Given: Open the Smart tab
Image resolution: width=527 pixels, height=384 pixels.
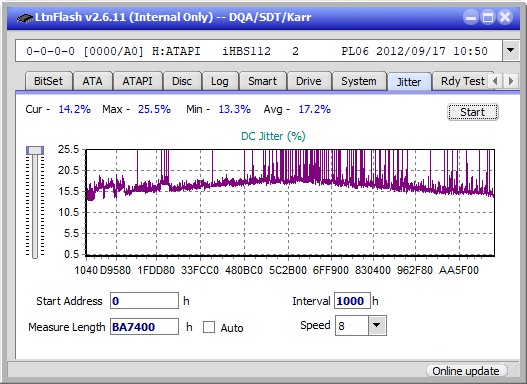Looking at the screenshot, I should click(x=262, y=81).
